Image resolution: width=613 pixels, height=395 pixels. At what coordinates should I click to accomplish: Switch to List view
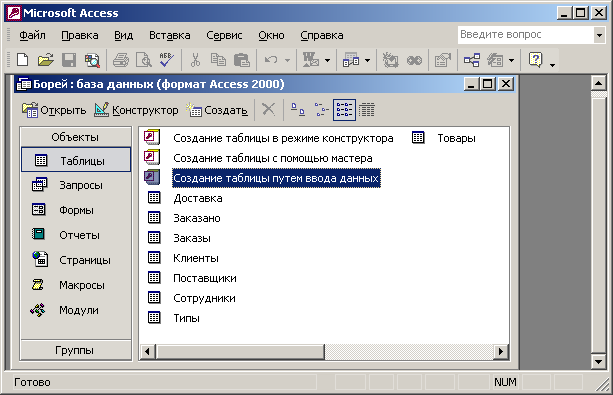(x=344, y=110)
